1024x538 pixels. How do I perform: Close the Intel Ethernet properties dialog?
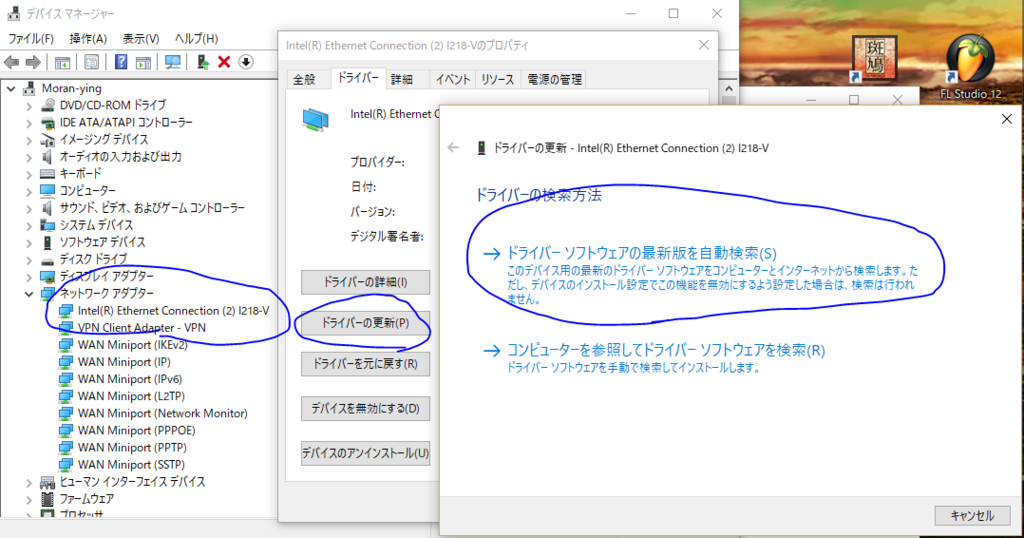[703, 45]
